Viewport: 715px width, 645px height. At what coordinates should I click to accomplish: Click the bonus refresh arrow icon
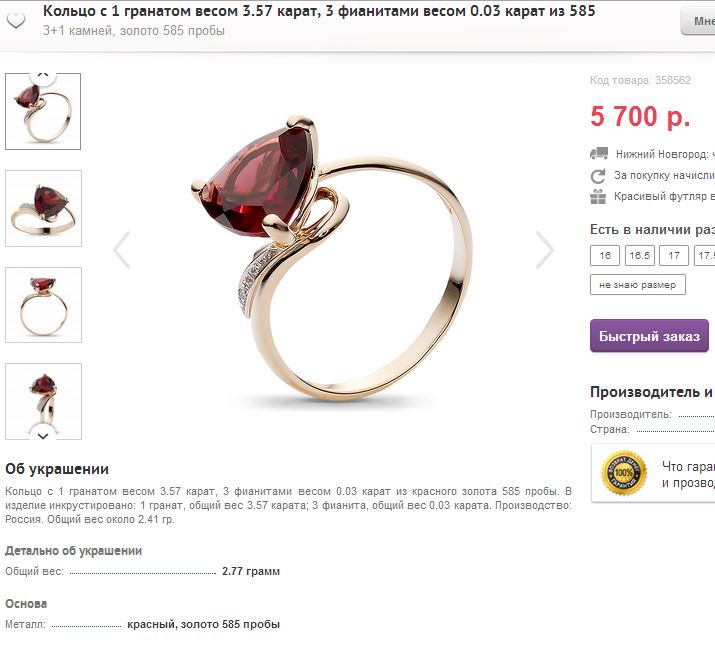tap(598, 176)
